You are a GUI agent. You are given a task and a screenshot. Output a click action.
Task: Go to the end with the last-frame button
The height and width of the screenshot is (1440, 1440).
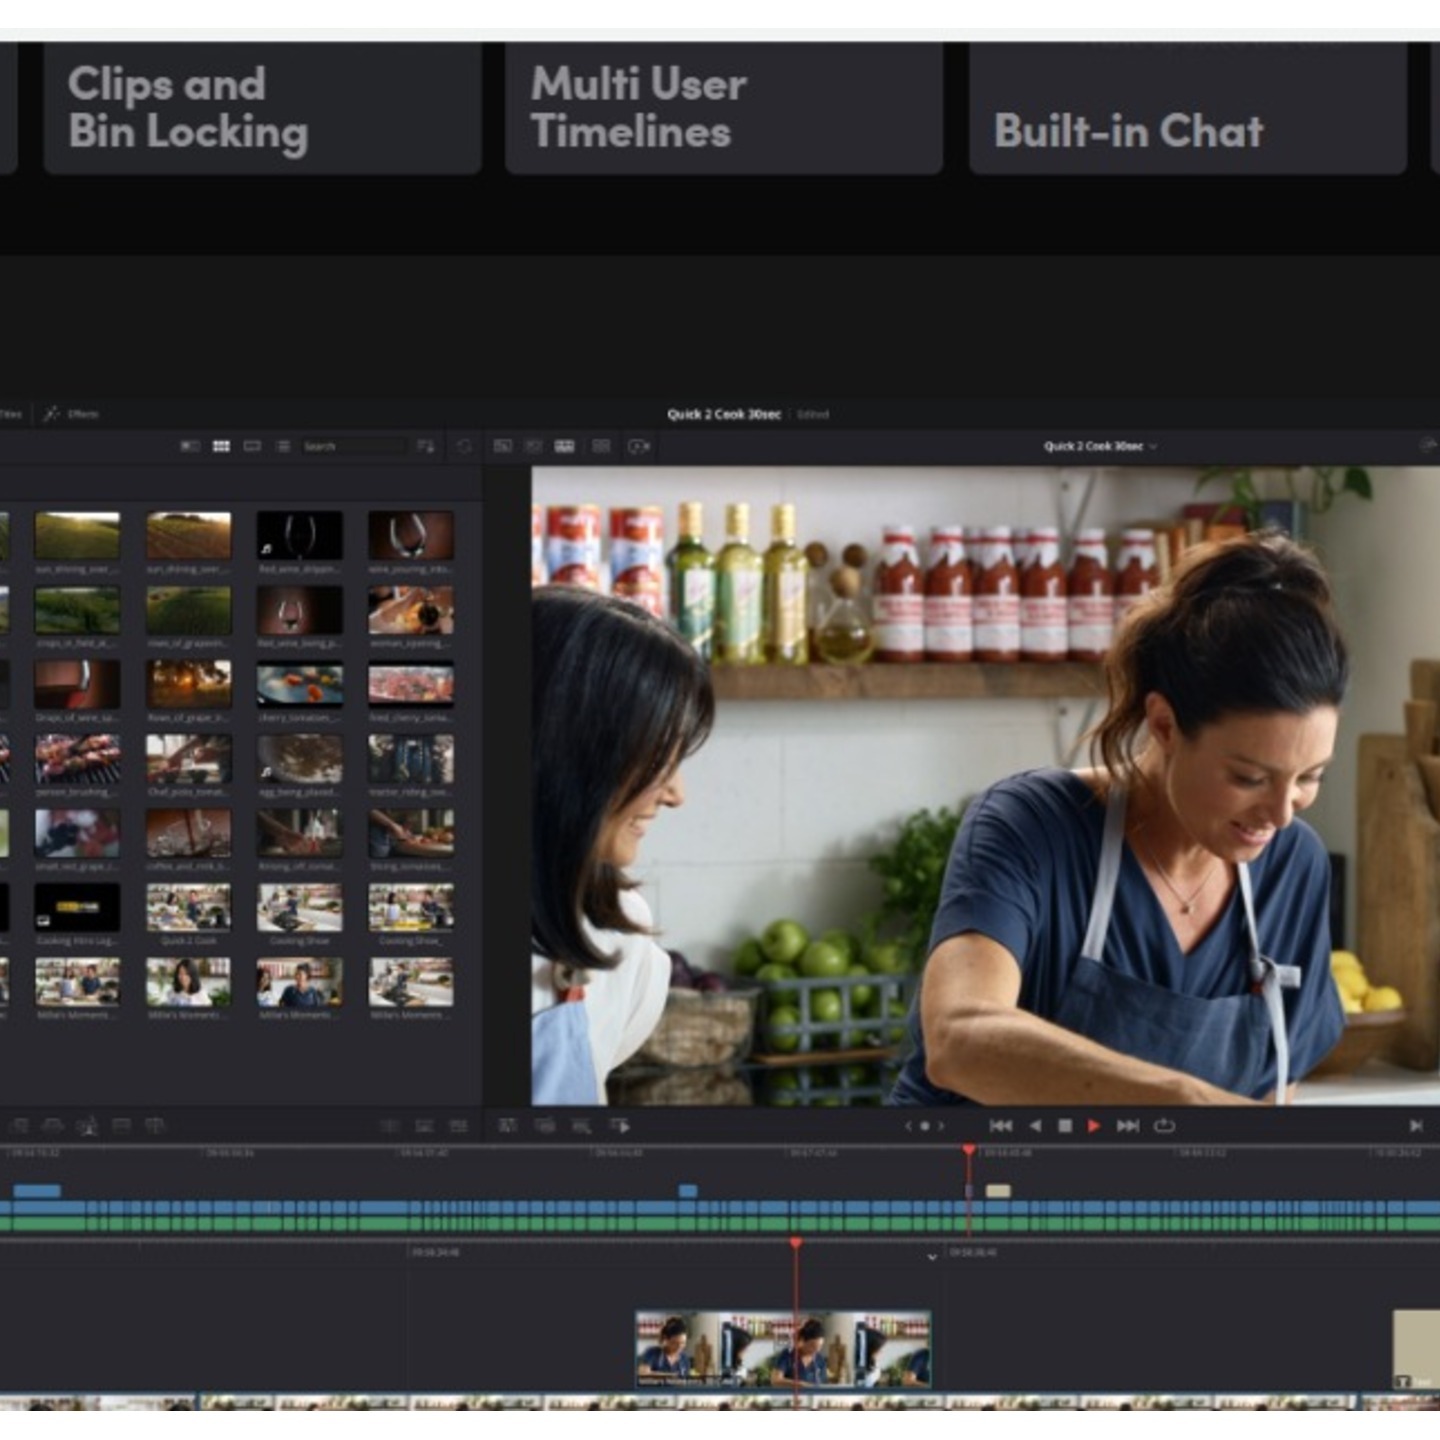[1416, 1126]
